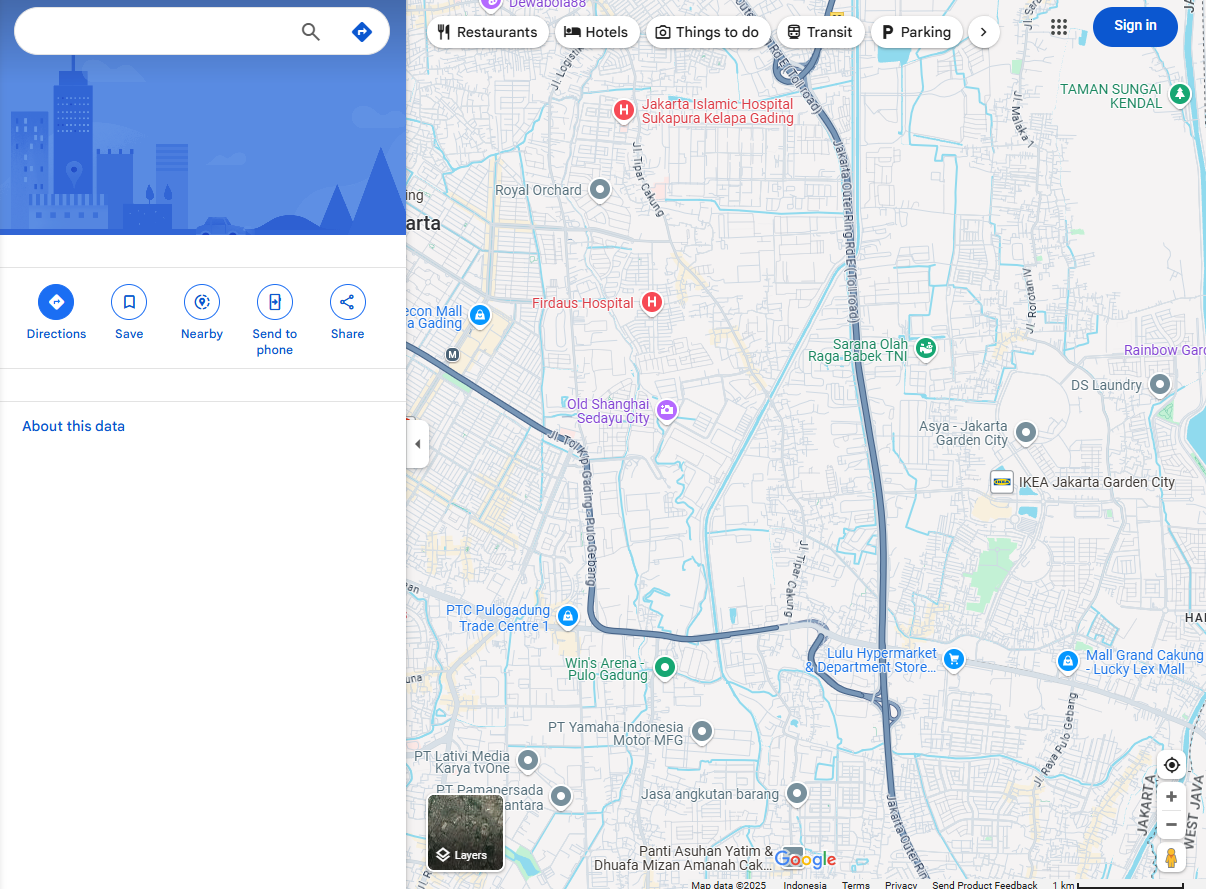Select Jakarta Islamic Hospital map pin
Screen dimensions: 1206x889
[624, 110]
